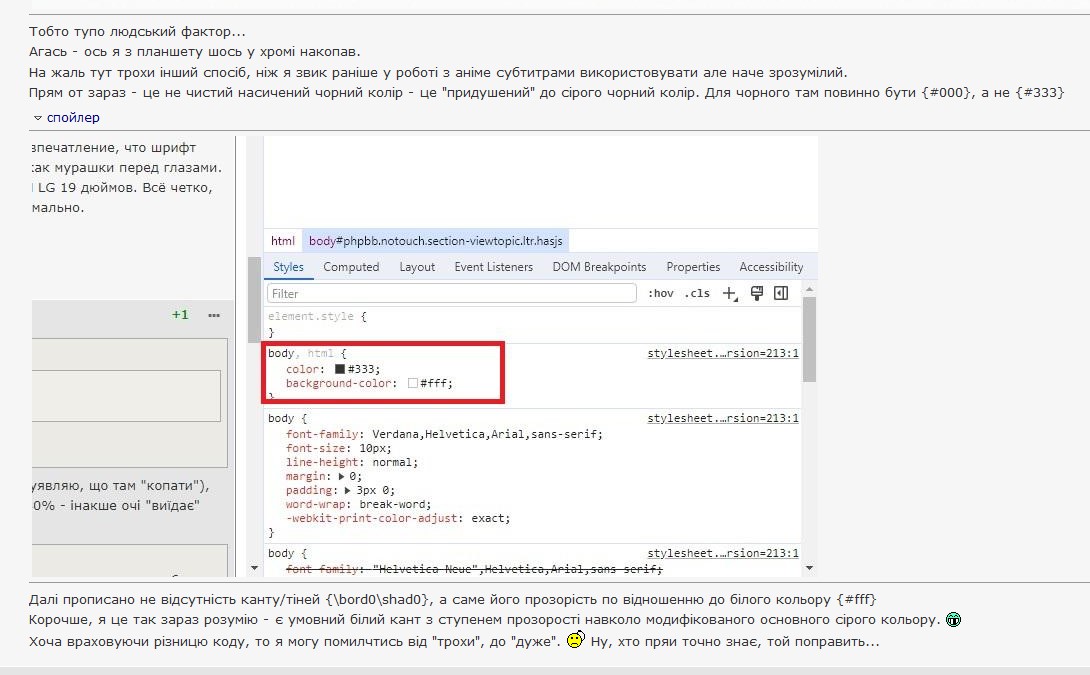Click the element.style selector text
This screenshot has width=1090, height=675.
(x=311, y=316)
